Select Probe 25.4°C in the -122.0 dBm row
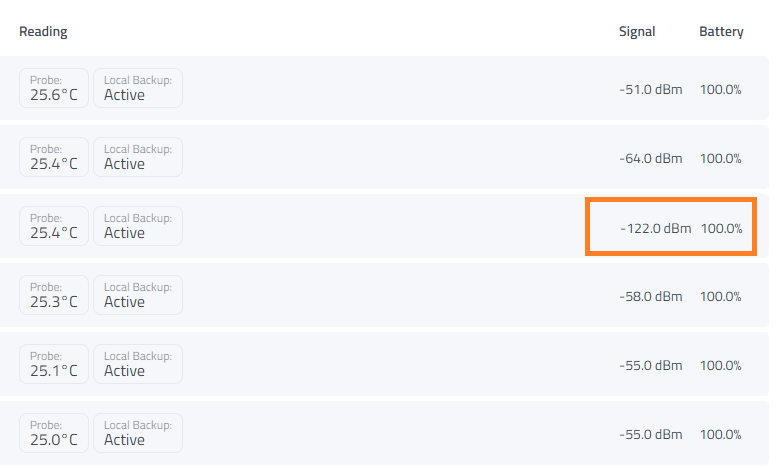 (54, 226)
